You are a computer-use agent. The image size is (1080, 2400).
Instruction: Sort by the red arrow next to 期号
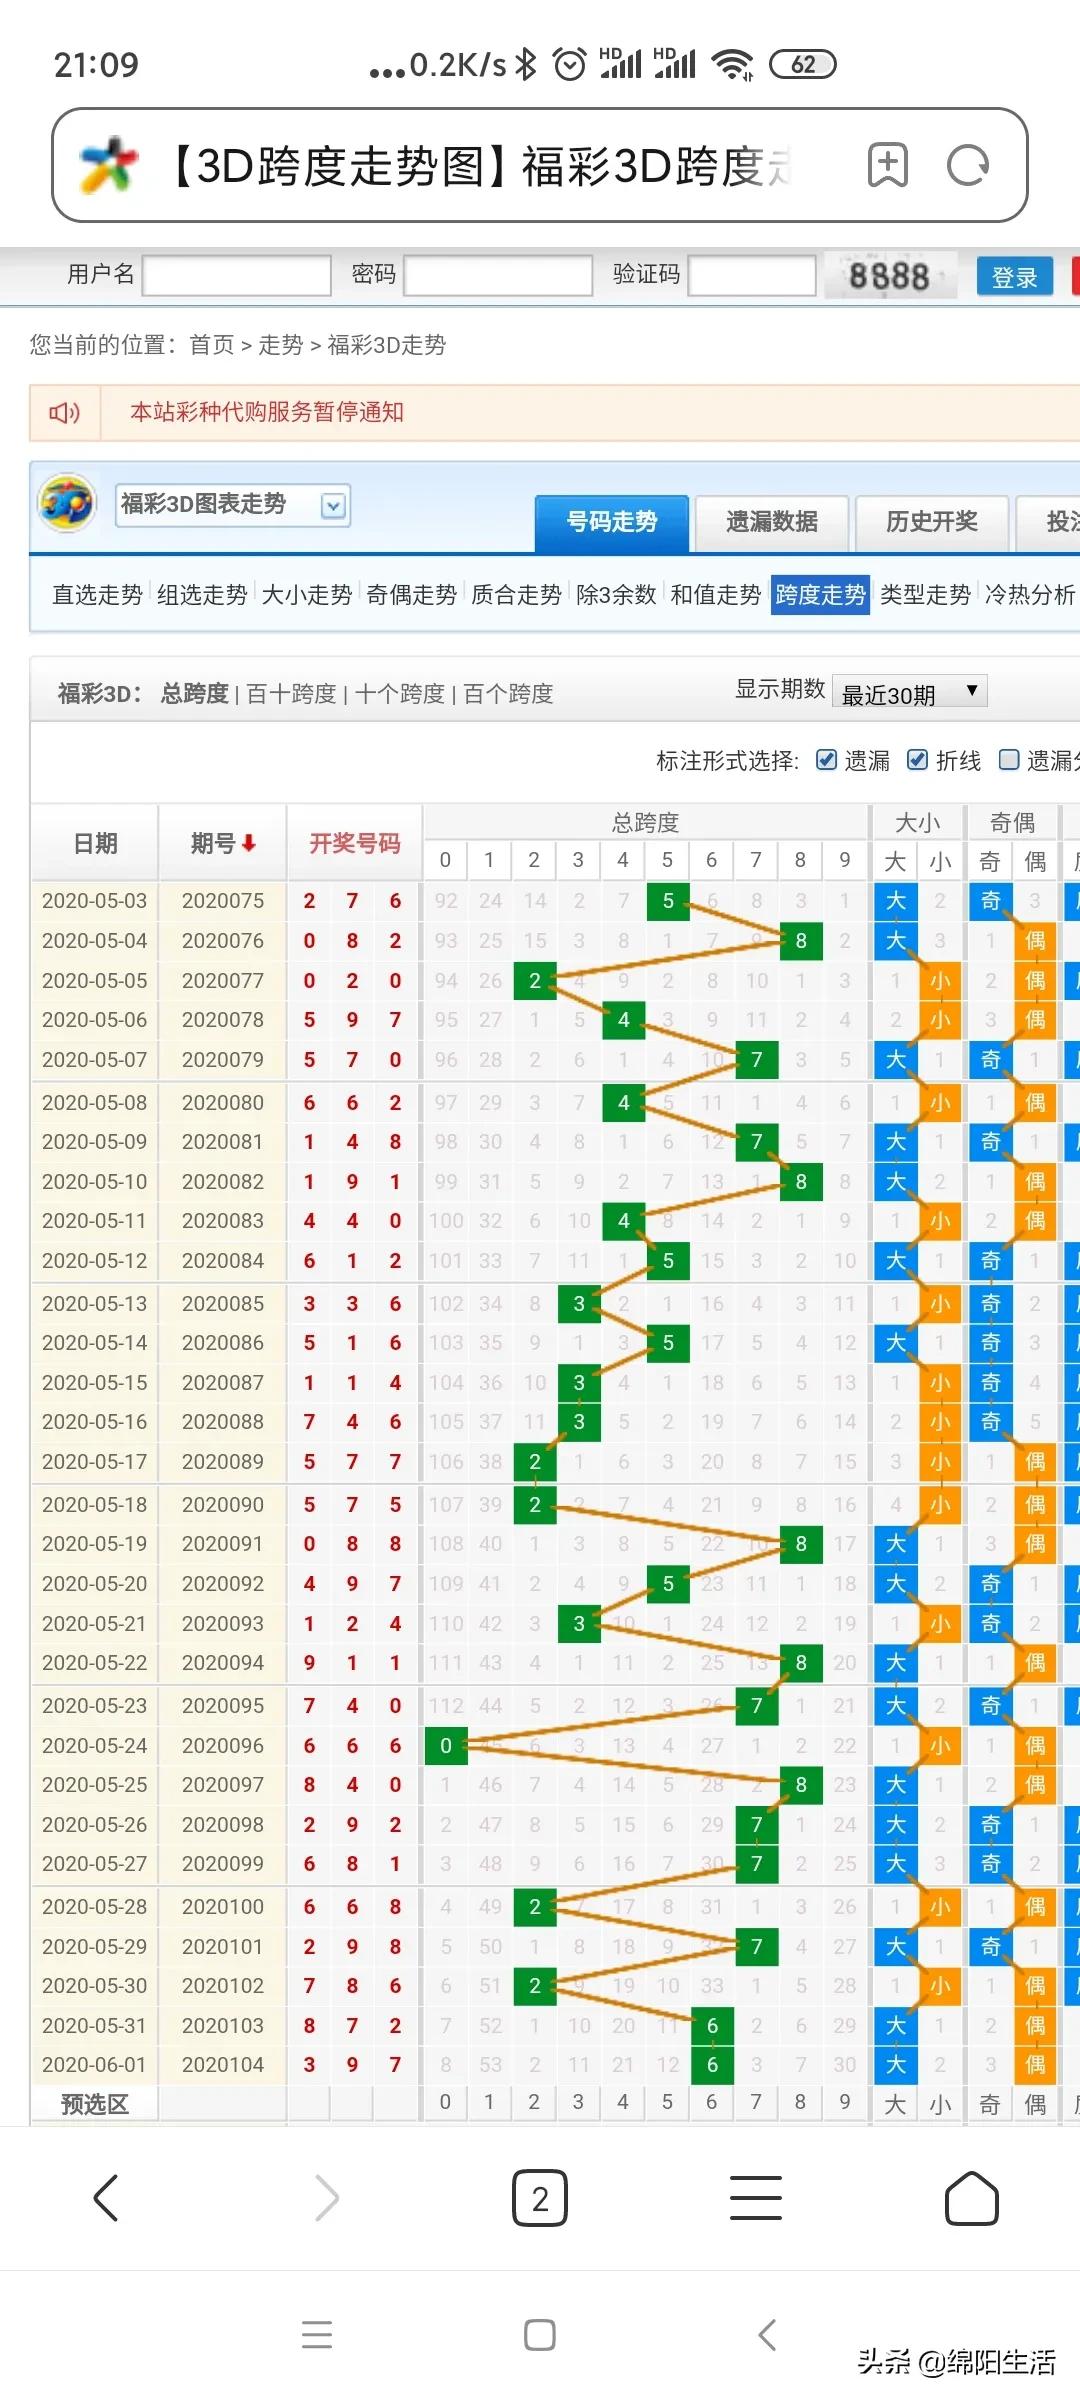click(x=248, y=843)
